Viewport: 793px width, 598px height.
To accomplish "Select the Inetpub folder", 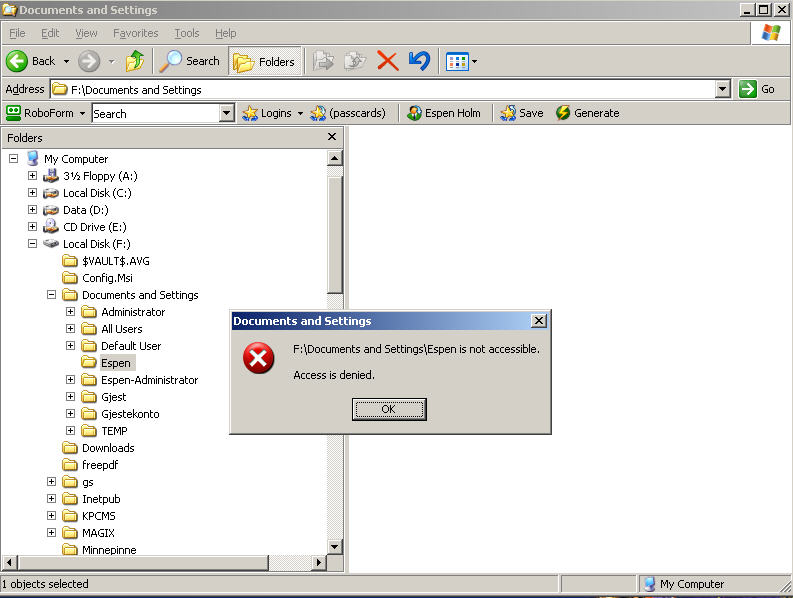I will 91,499.
